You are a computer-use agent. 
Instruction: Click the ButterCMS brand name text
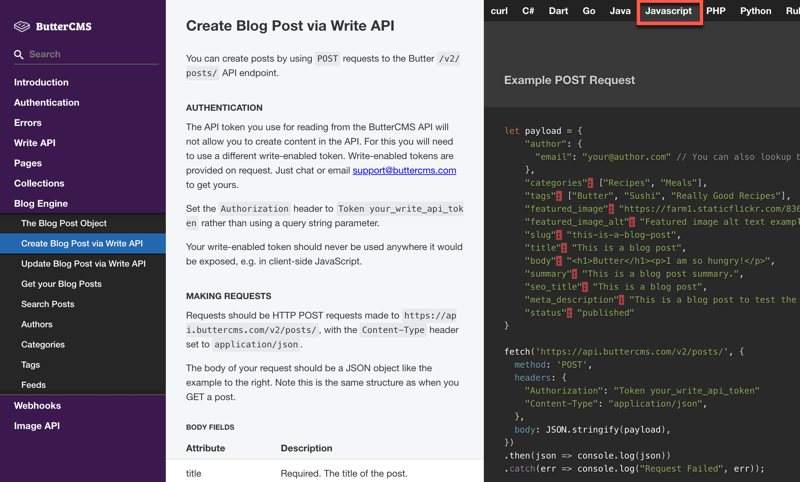(x=64, y=27)
